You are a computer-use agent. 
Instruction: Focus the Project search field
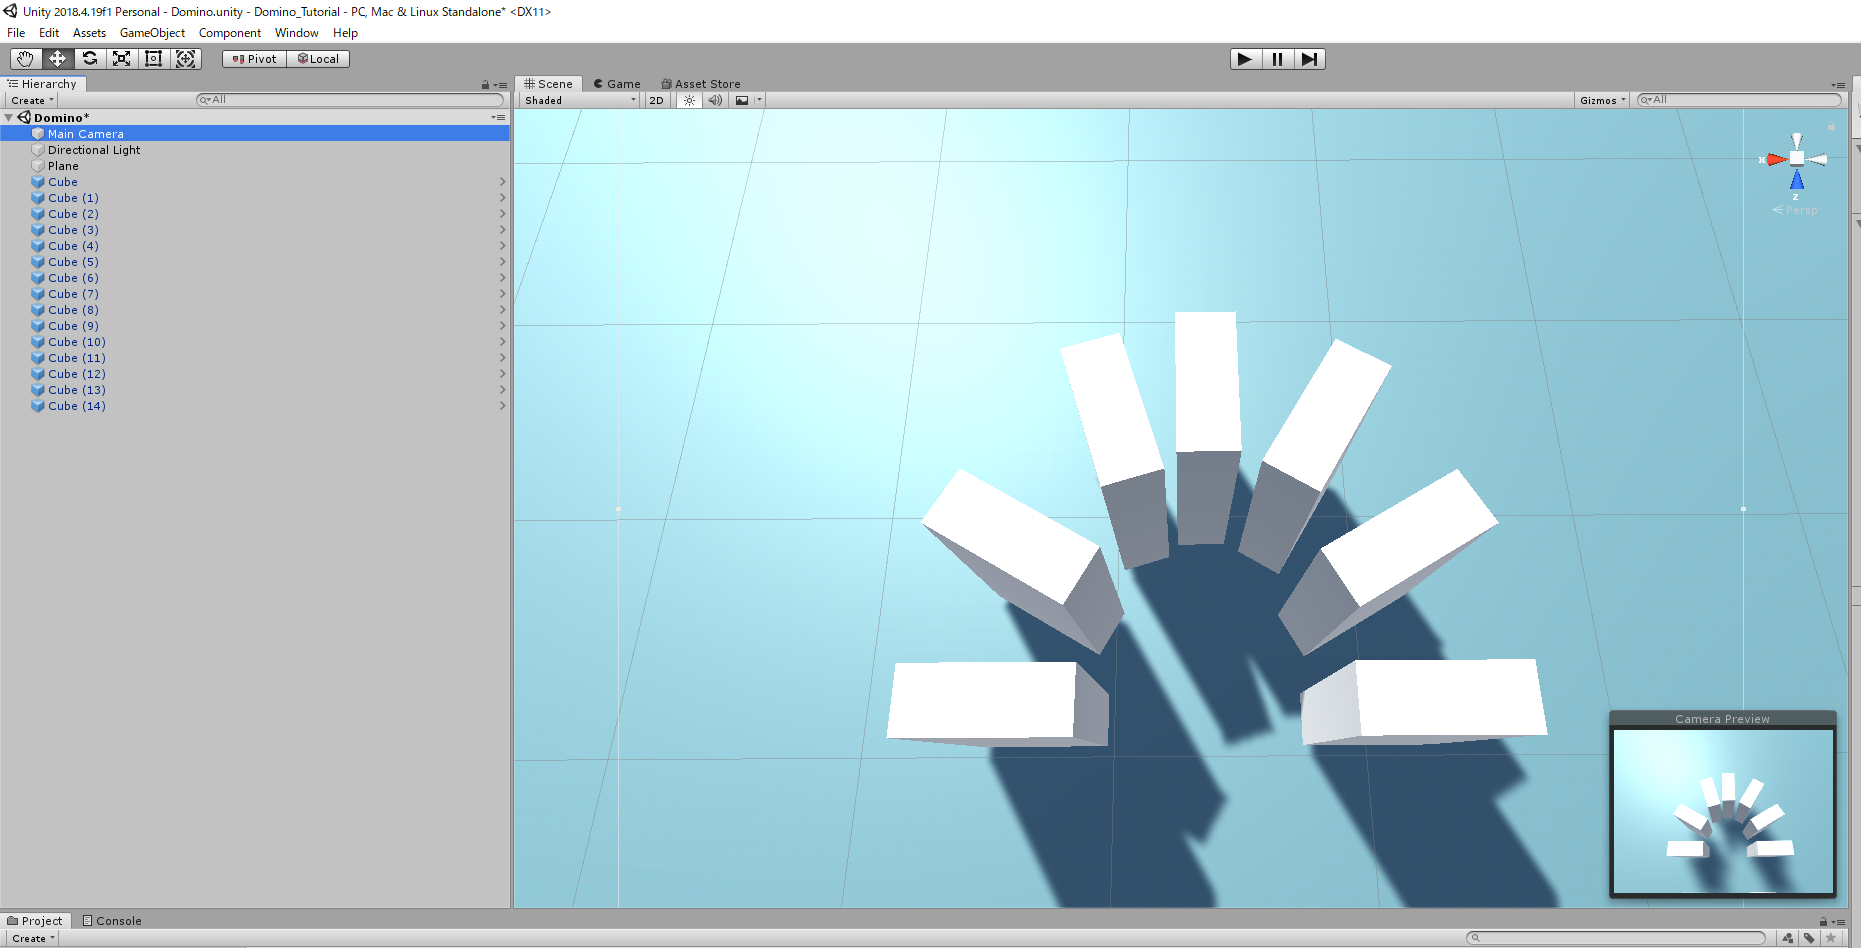click(x=1616, y=938)
